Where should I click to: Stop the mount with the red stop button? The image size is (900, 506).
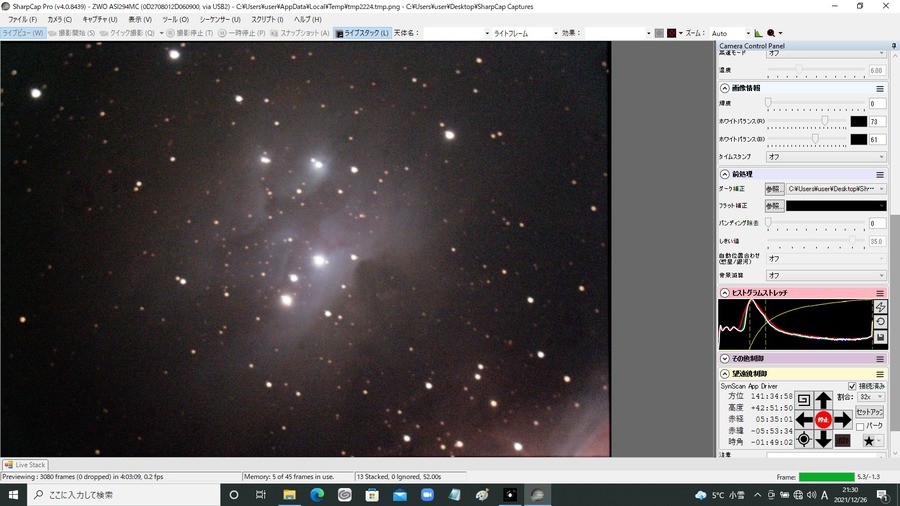pyautogui.click(x=823, y=419)
